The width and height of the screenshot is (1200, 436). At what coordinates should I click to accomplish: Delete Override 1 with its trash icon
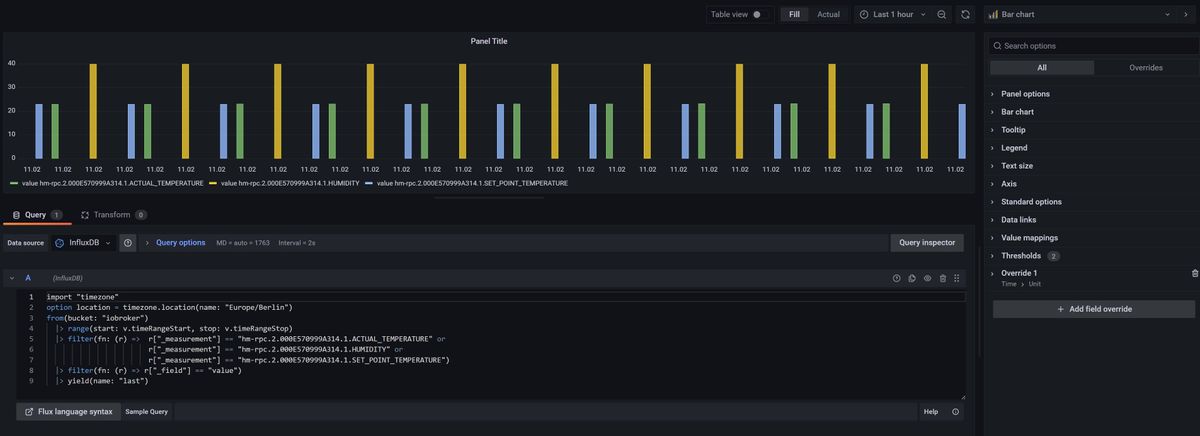[x=1195, y=273]
